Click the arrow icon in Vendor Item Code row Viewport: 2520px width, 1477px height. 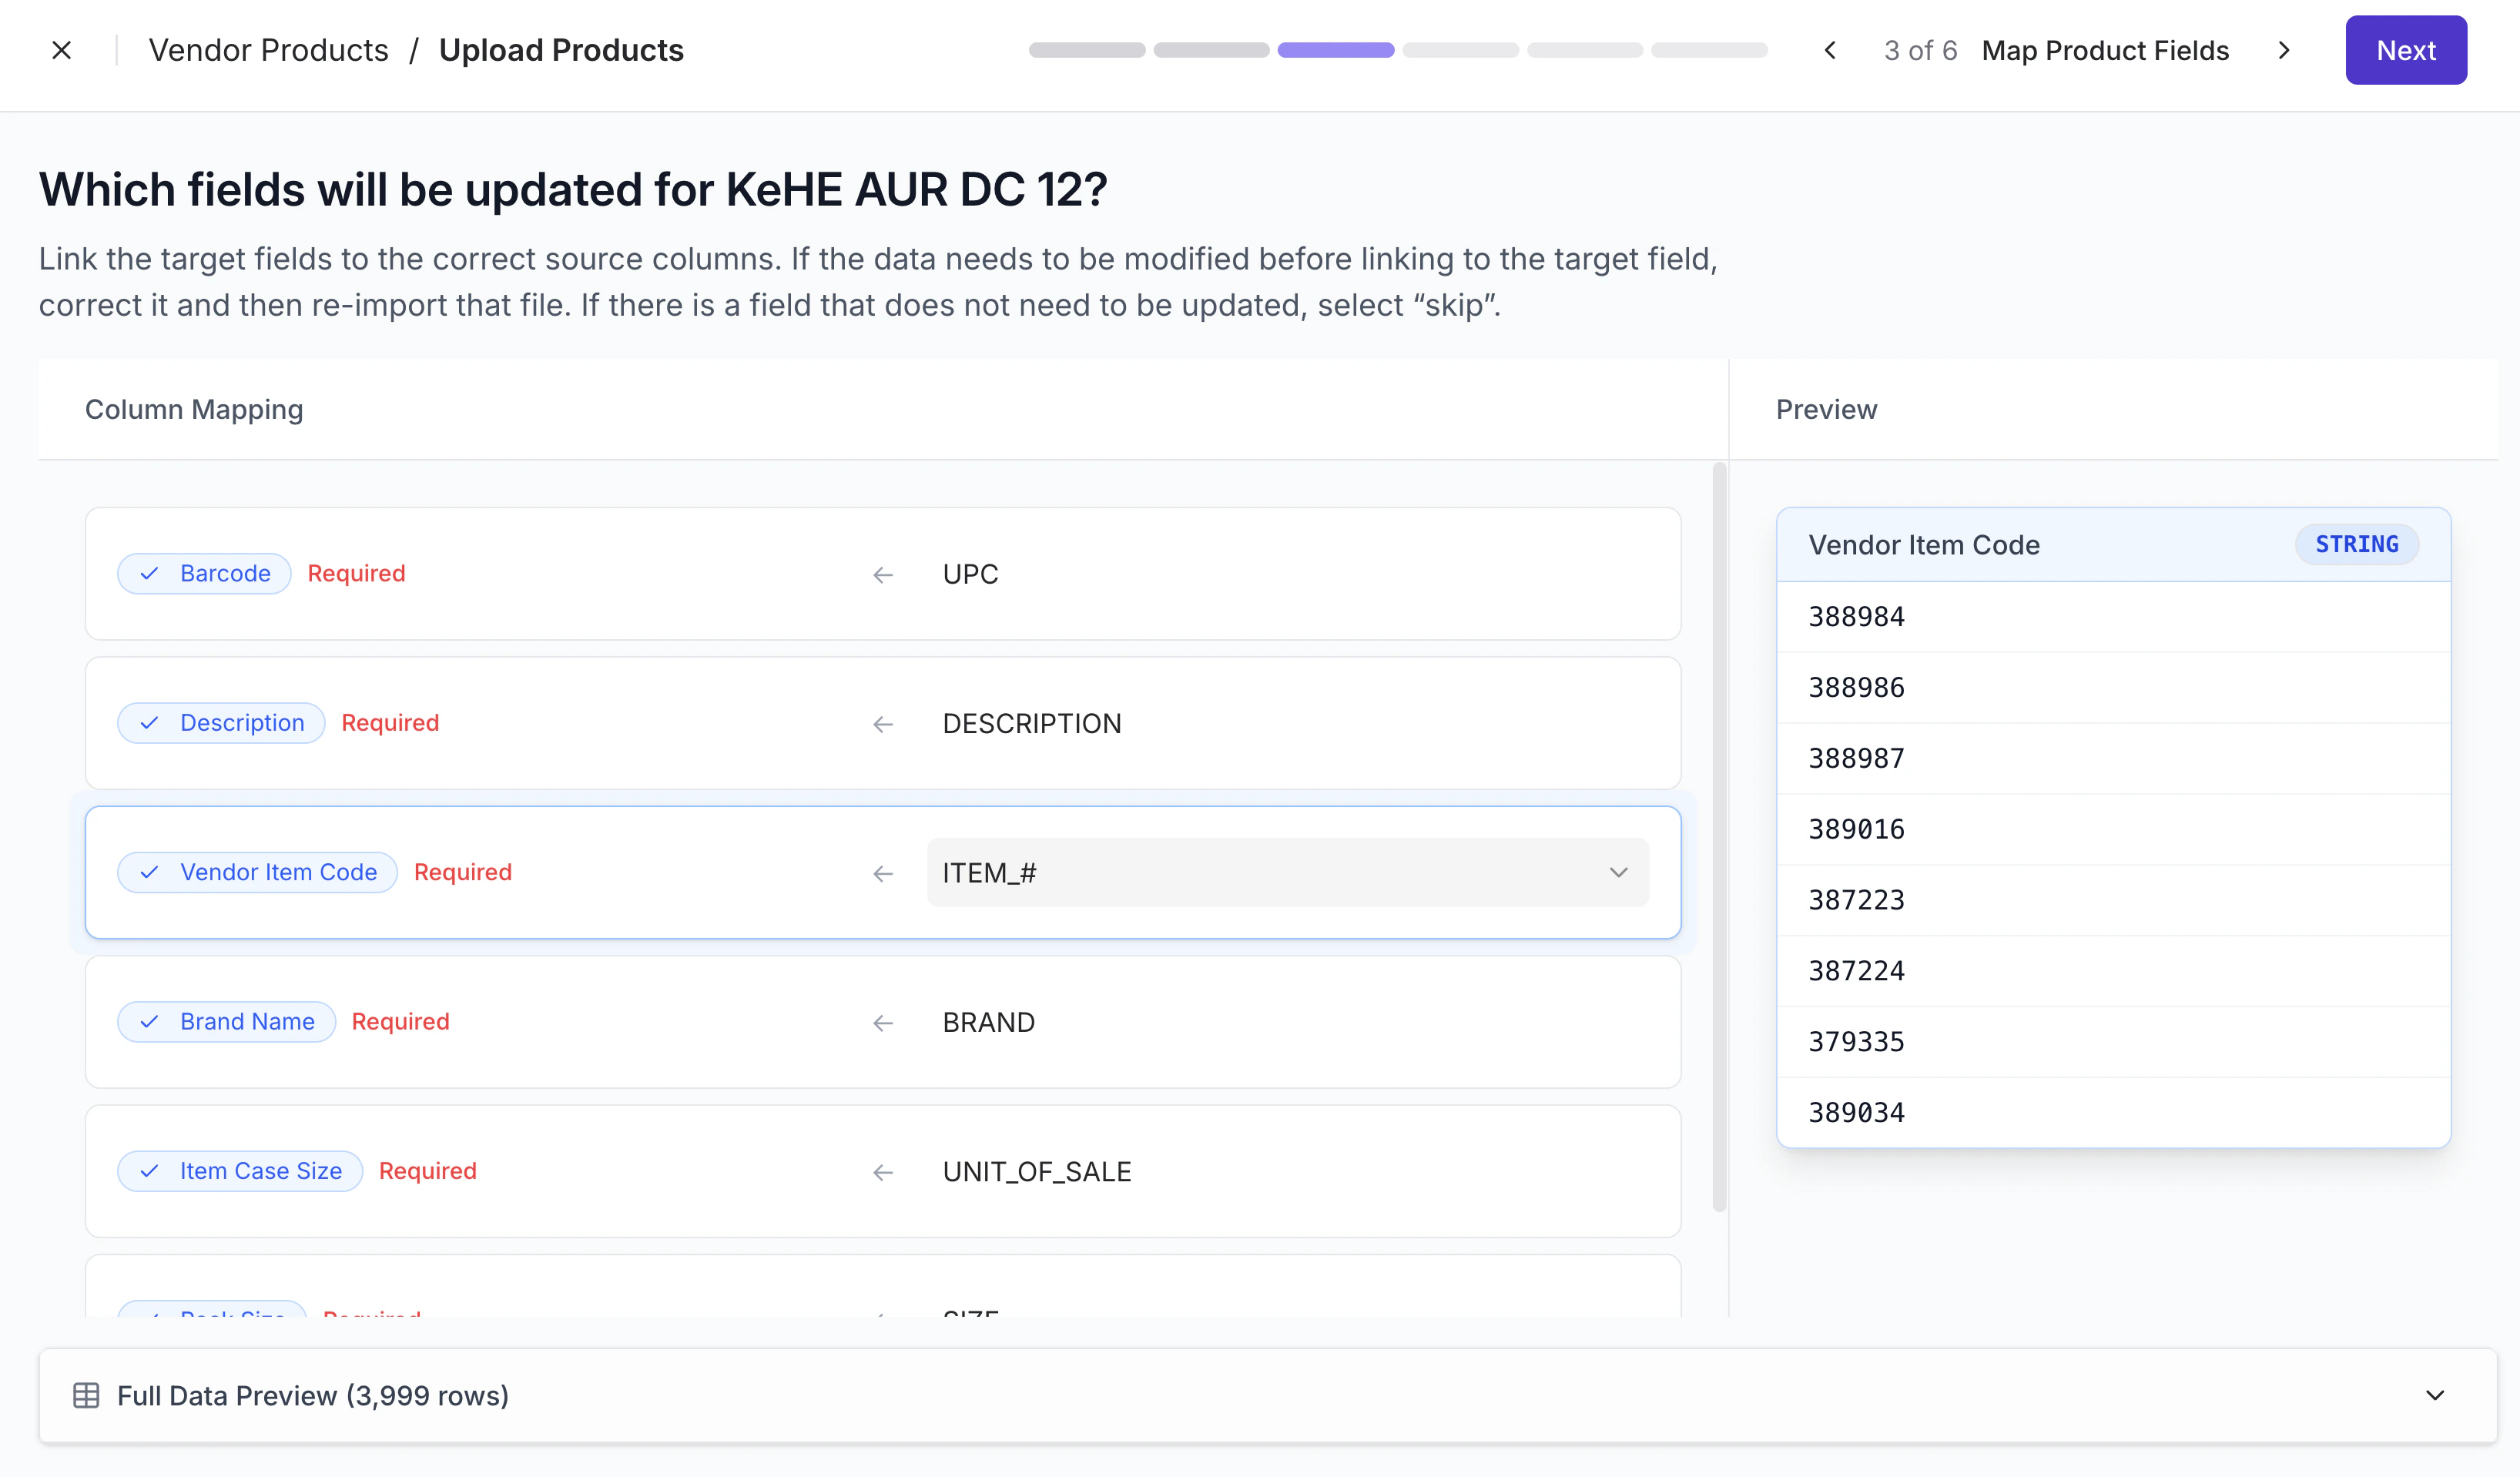pos(882,873)
